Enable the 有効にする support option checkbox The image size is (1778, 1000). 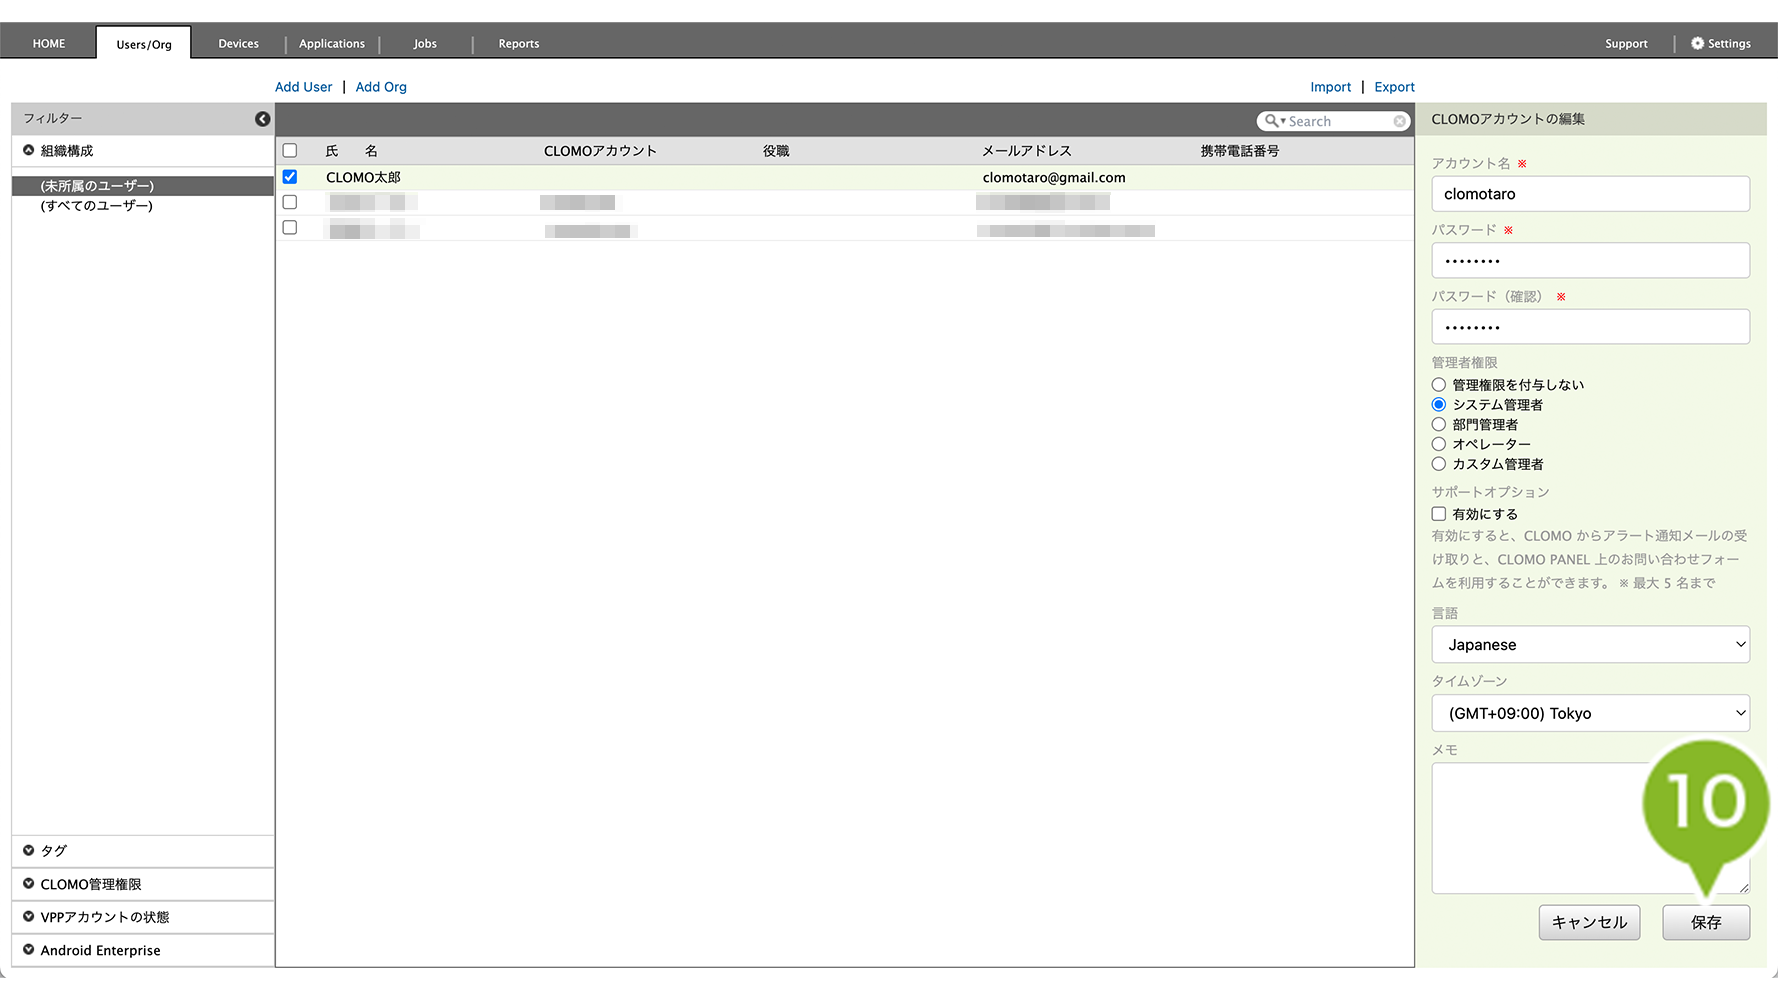[x=1439, y=514]
